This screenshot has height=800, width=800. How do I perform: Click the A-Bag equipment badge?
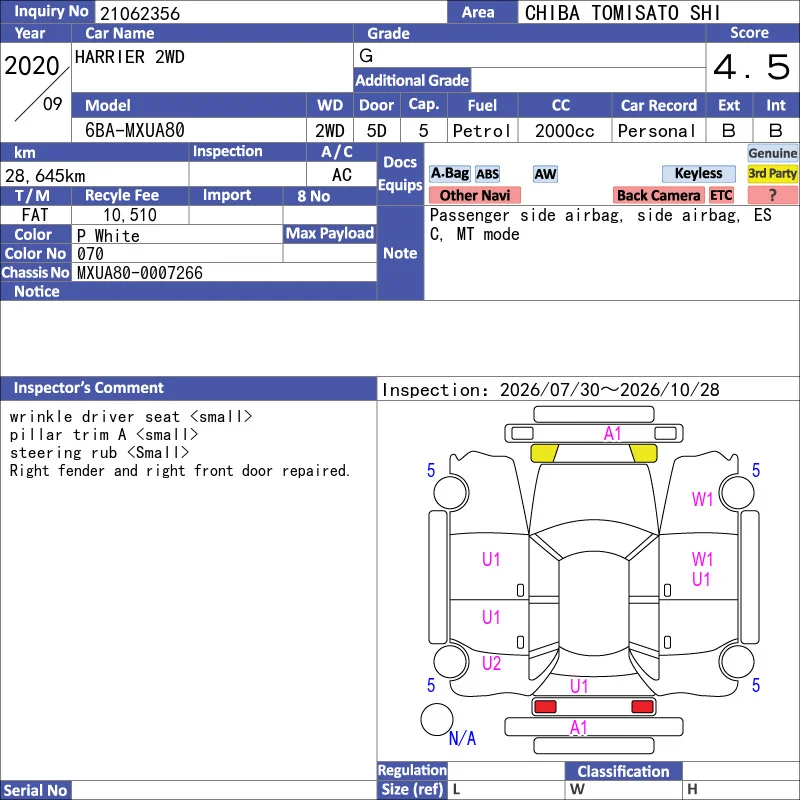[449, 173]
